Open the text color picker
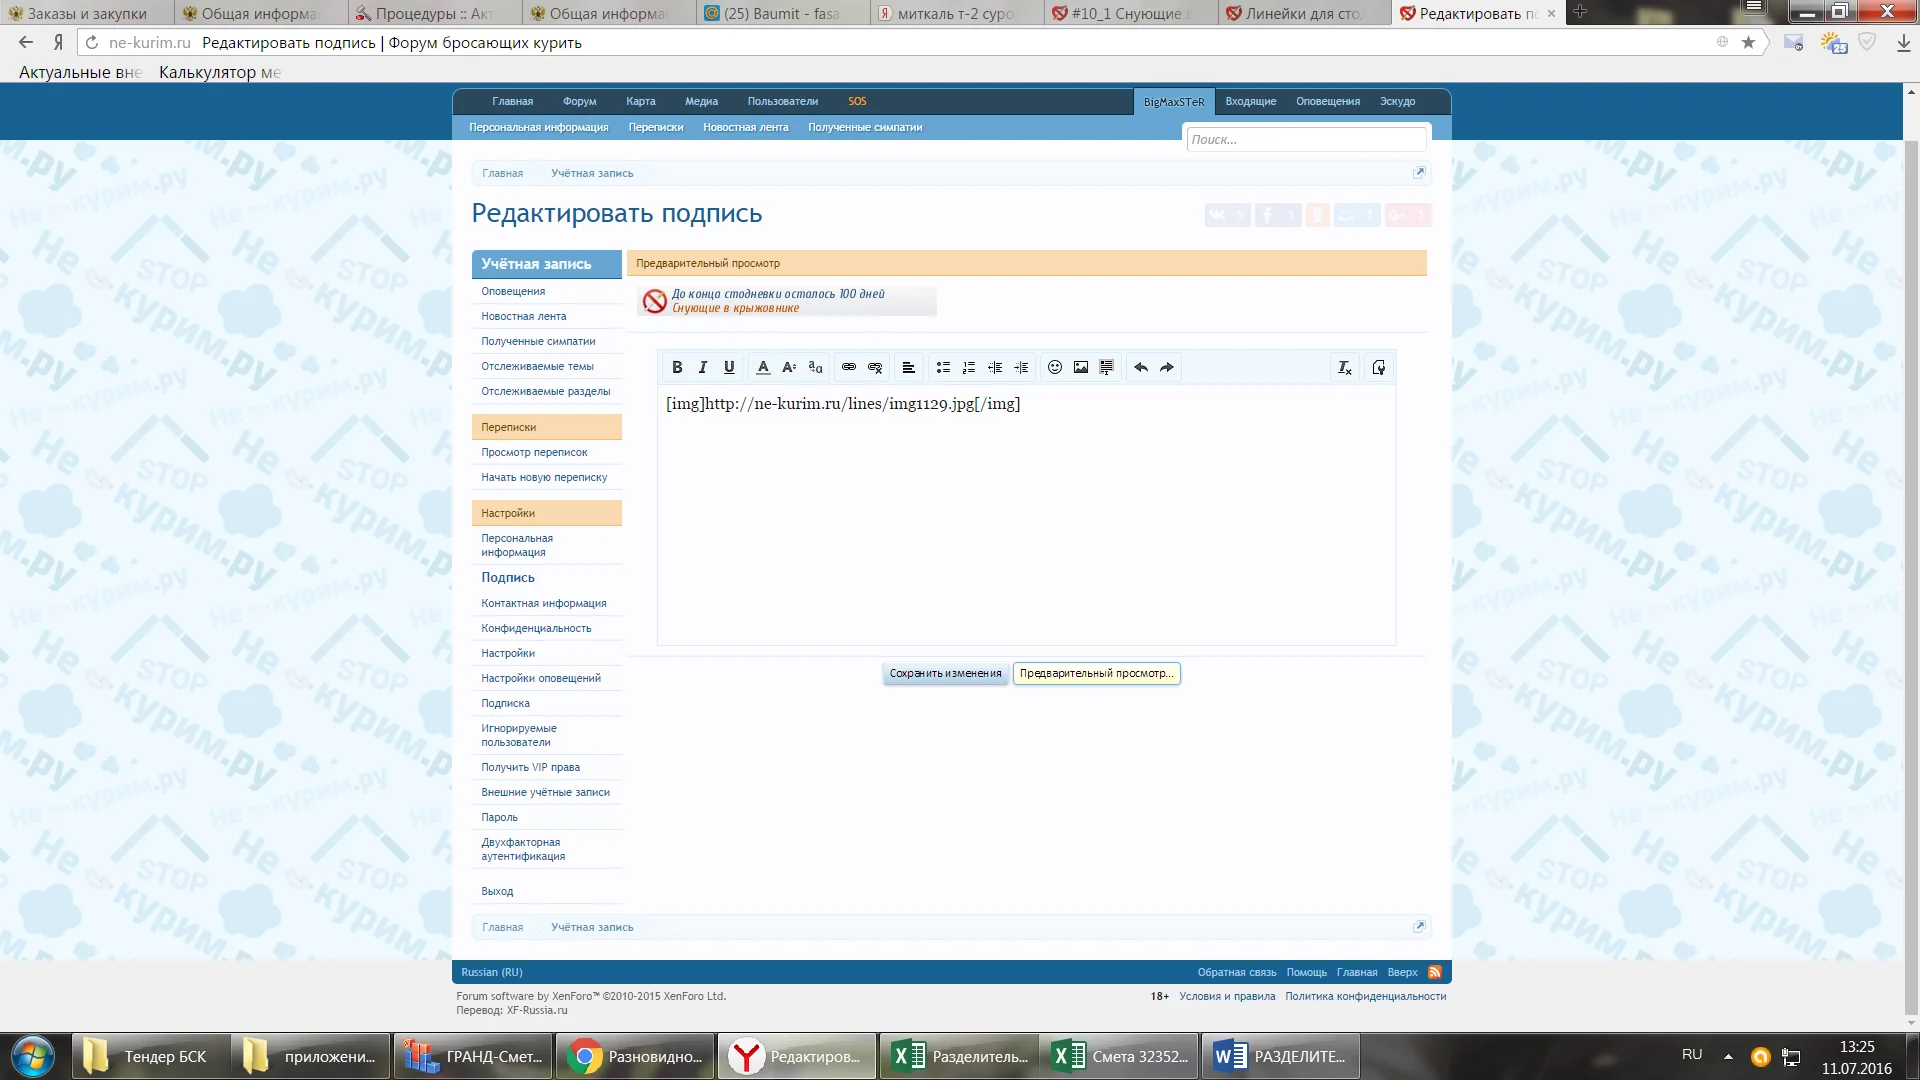Viewport: 1920px width, 1080px height. point(763,368)
